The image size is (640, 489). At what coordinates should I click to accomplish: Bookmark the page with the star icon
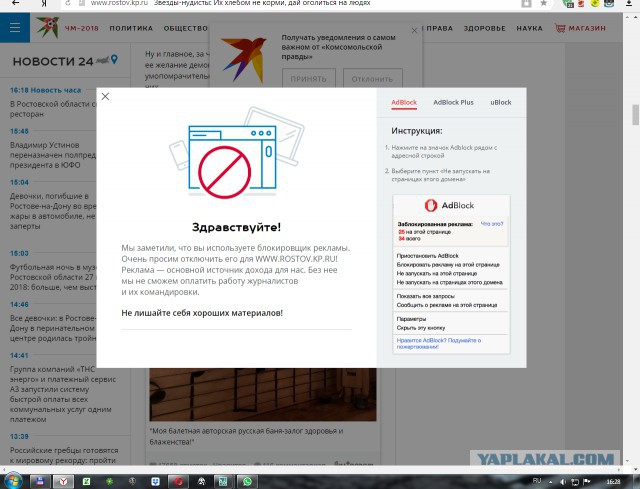point(544,3)
